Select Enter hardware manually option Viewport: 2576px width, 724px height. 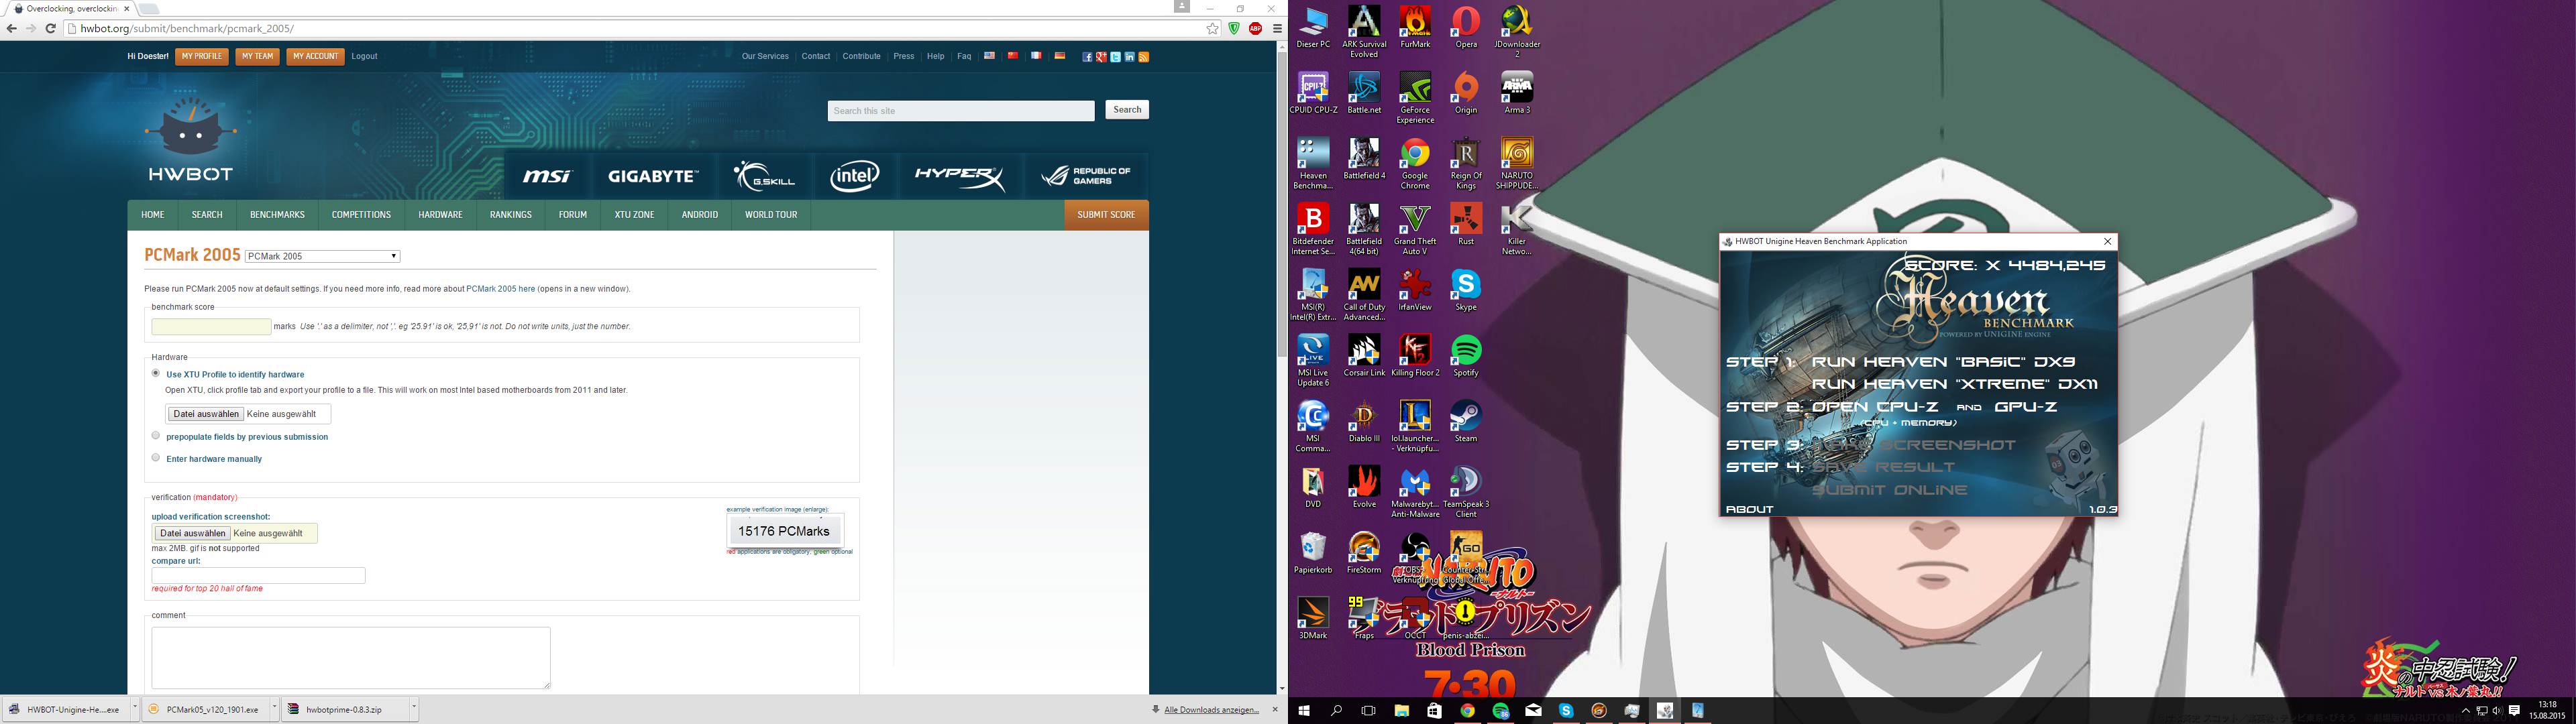coord(155,457)
